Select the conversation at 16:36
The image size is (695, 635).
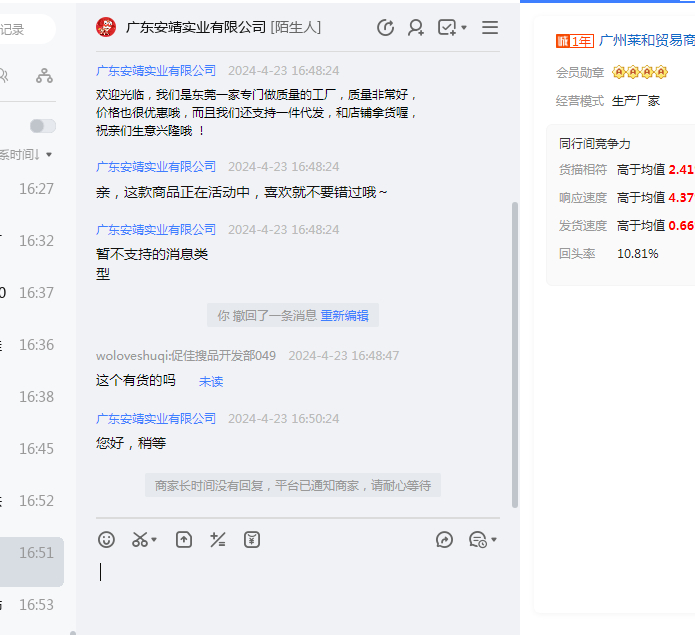[x=31, y=345]
